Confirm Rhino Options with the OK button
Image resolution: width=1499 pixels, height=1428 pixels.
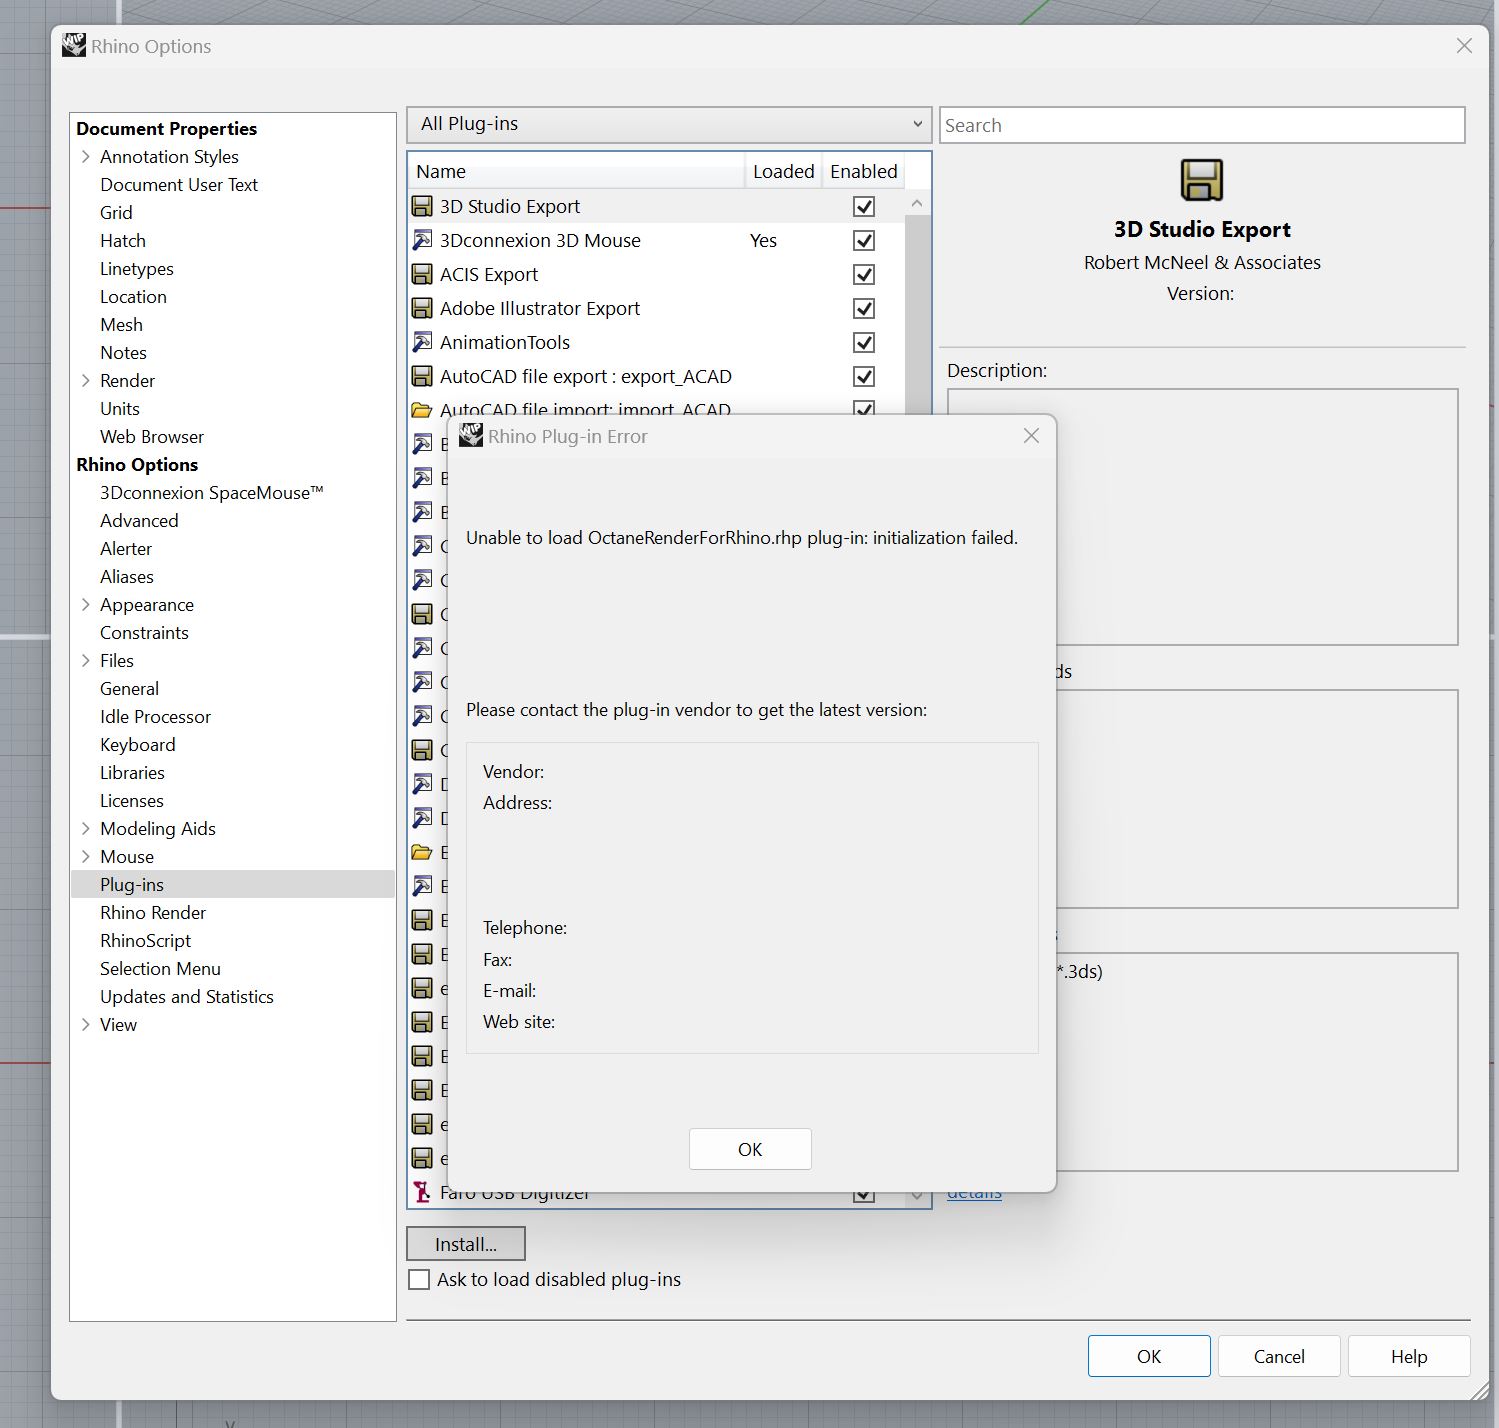1149,1356
